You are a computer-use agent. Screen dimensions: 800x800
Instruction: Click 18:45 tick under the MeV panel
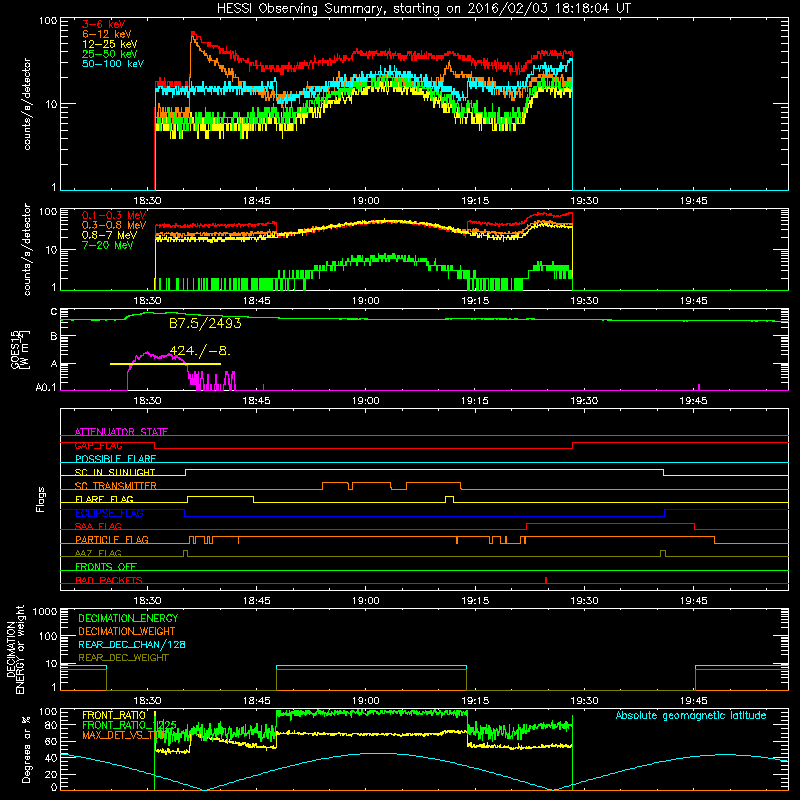point(256,301)
